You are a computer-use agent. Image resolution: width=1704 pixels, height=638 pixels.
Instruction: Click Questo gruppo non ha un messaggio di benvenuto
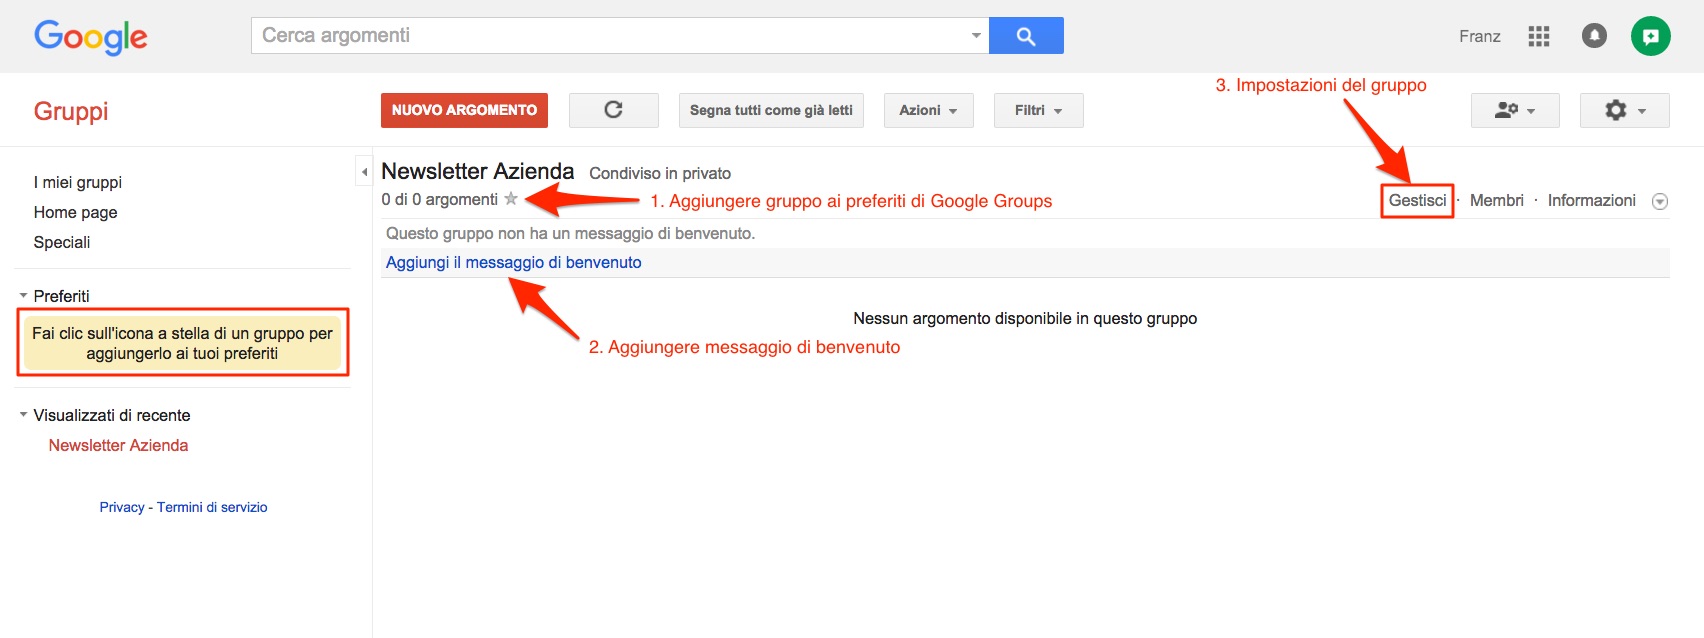571,233
